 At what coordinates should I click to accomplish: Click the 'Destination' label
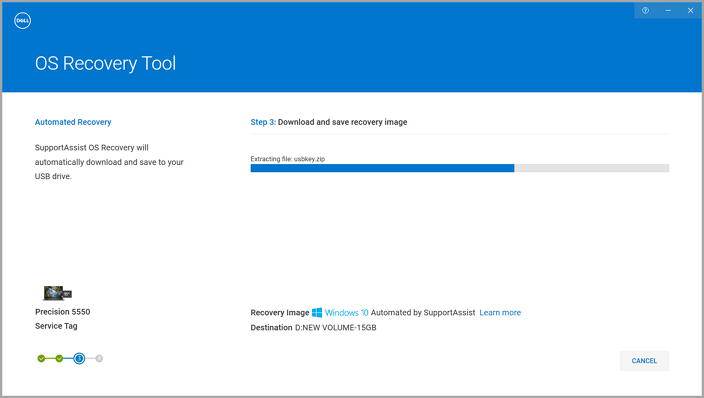coord(271,327)
